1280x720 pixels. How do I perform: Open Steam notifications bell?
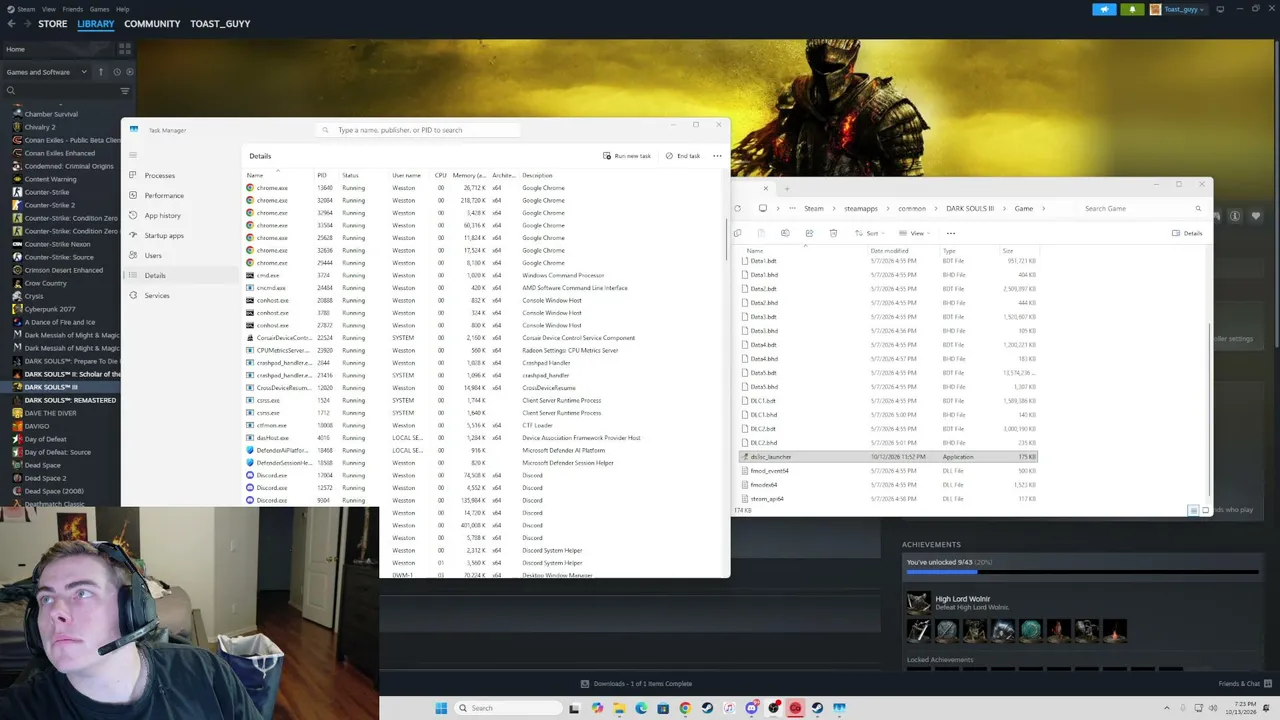(1132, 9)
